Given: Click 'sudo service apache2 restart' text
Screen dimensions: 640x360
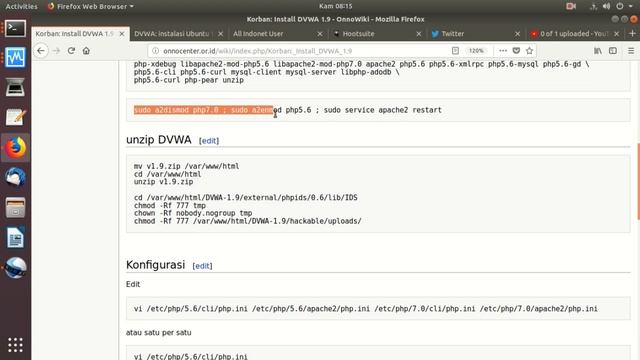Looking at the screenshot, I should point(382,110).
